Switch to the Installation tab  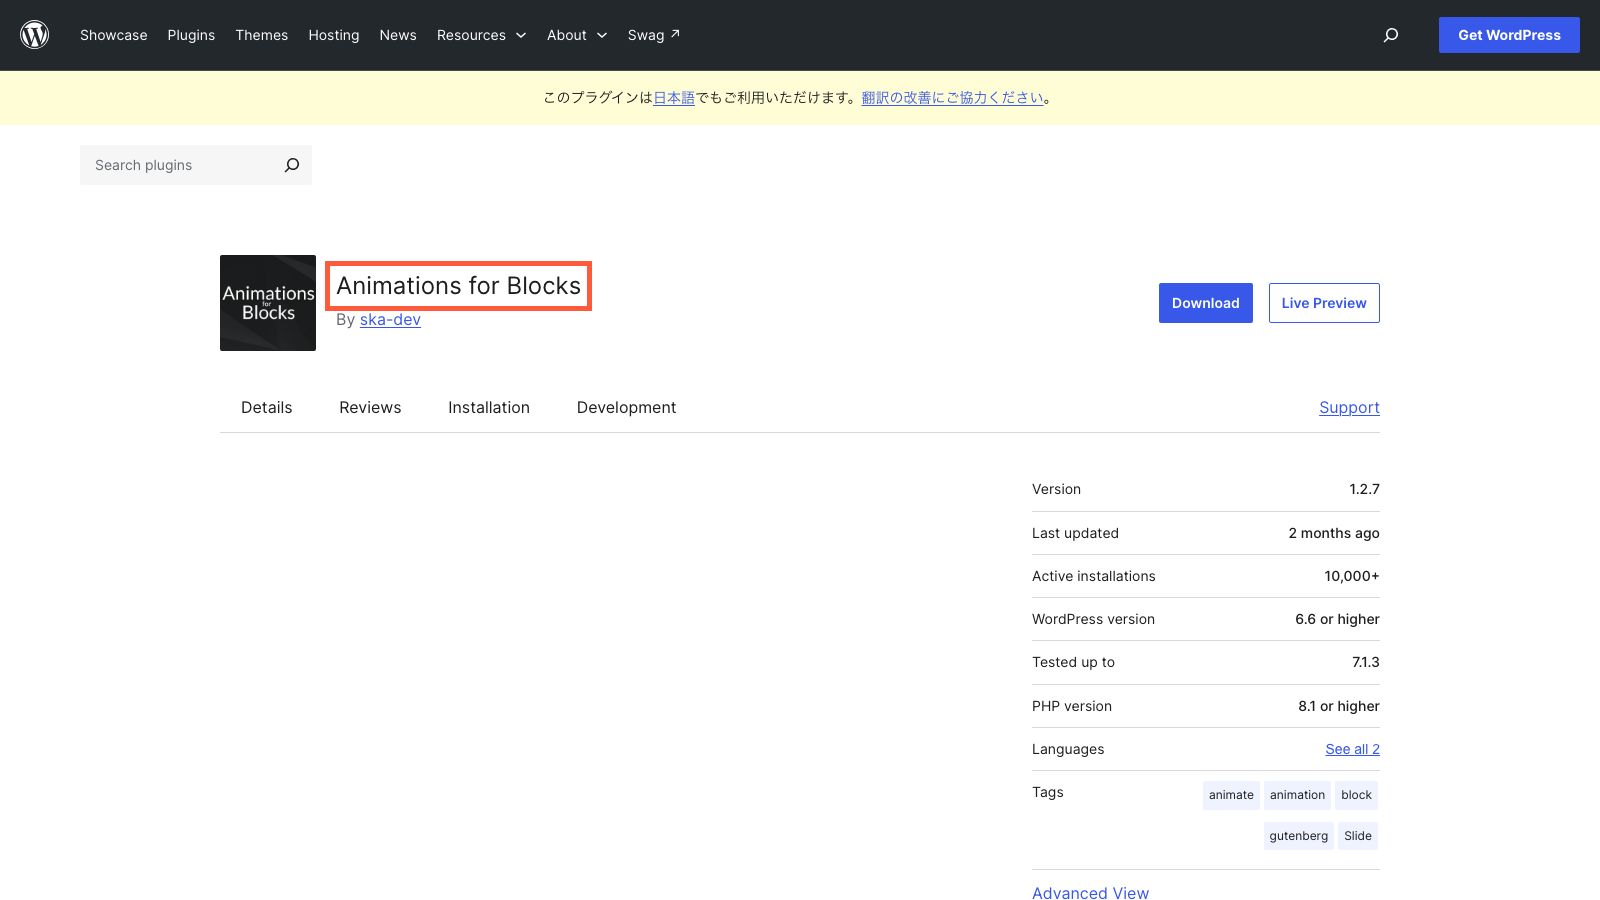(489, 408)
